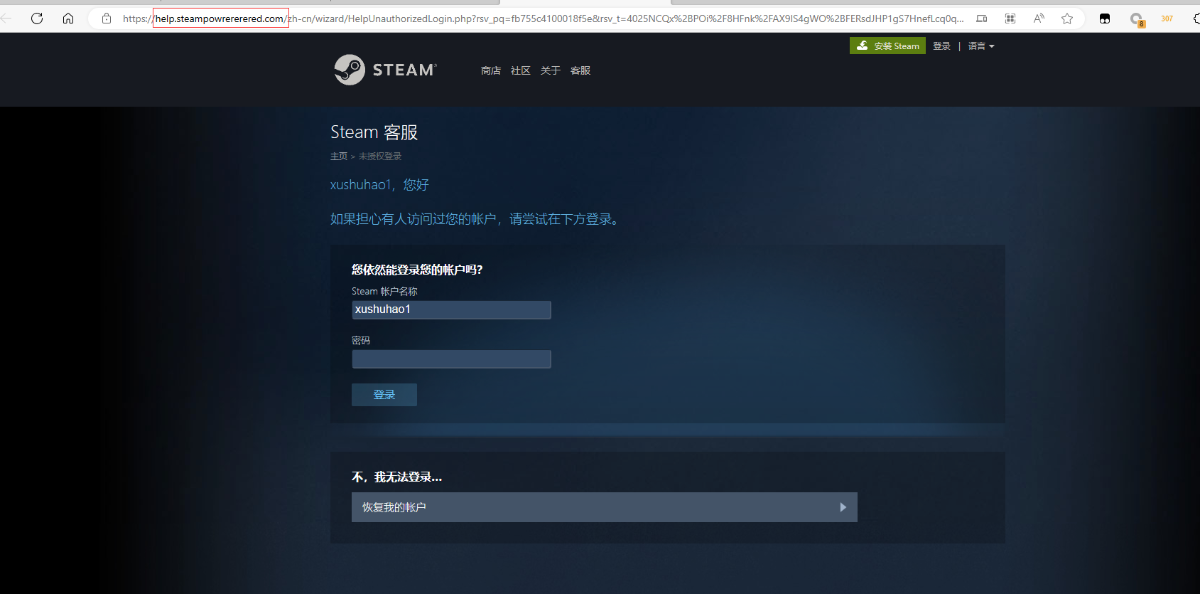Viewport: 1200px width, 594px height.
Task: Open the extension showing 307
Action: point(1167,18)
